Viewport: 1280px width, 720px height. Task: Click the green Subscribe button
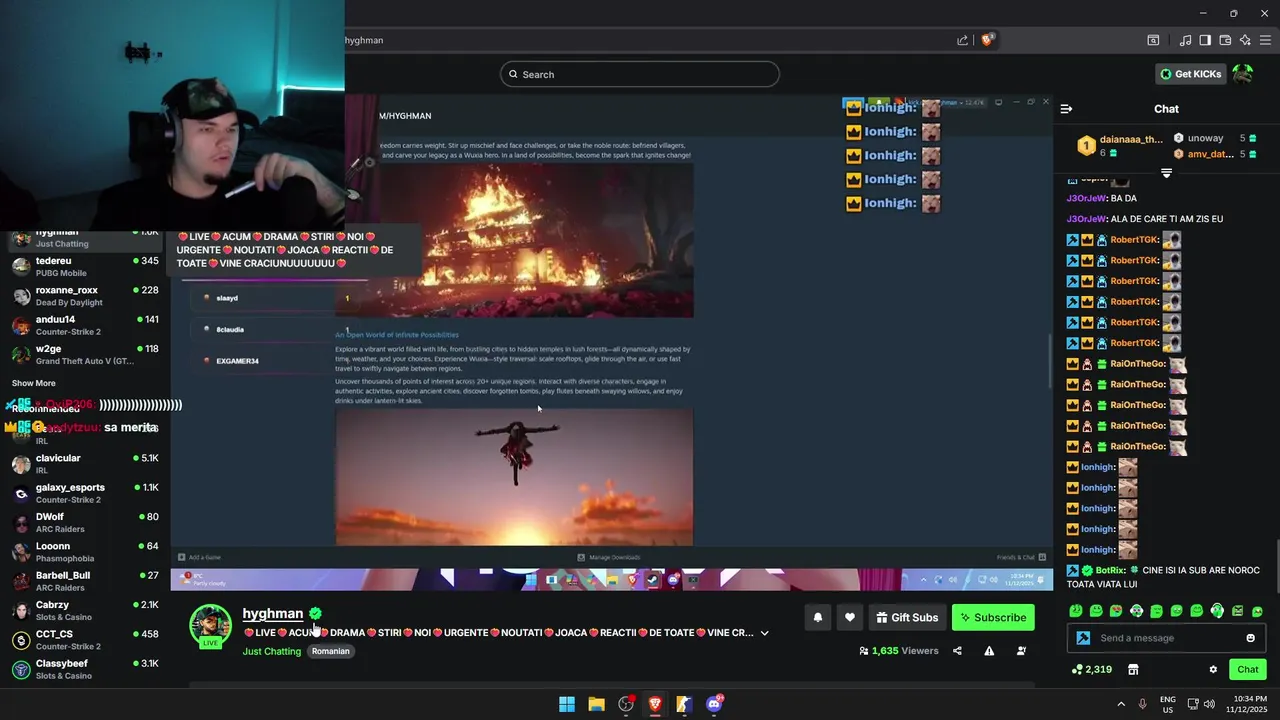(x=993, y=618)
